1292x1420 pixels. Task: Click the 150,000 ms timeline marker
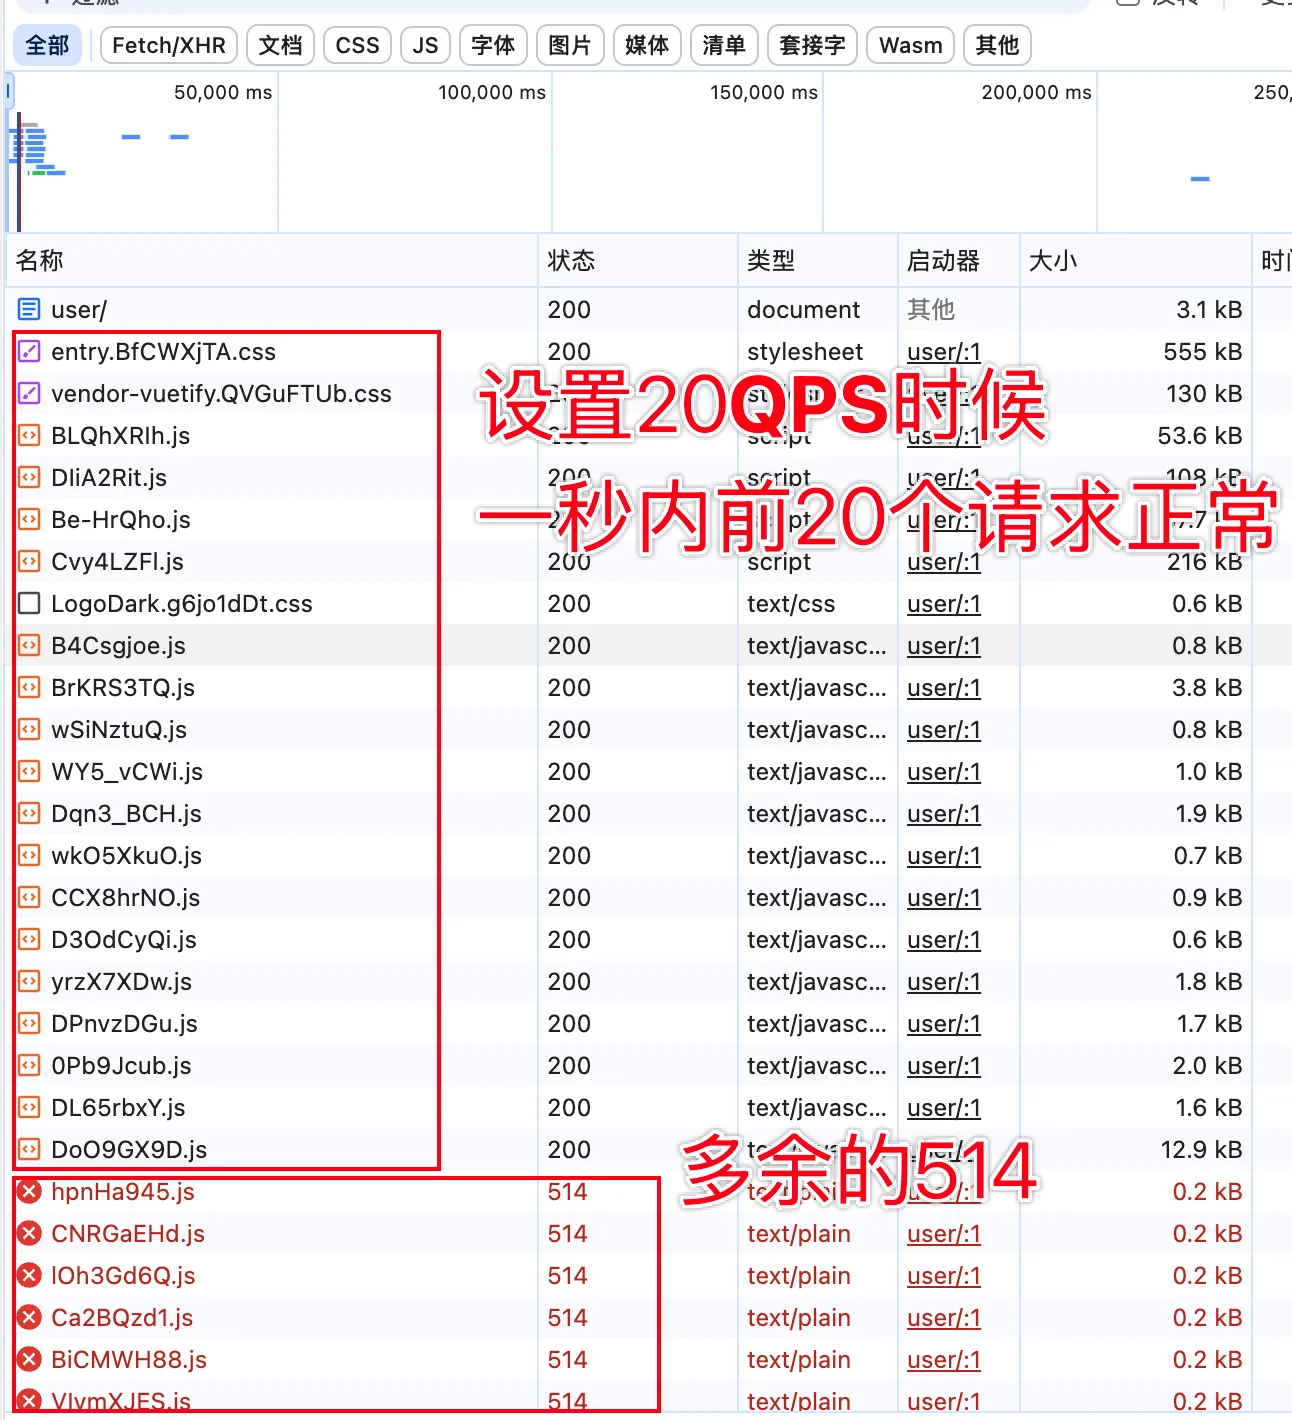coord(764,93)
